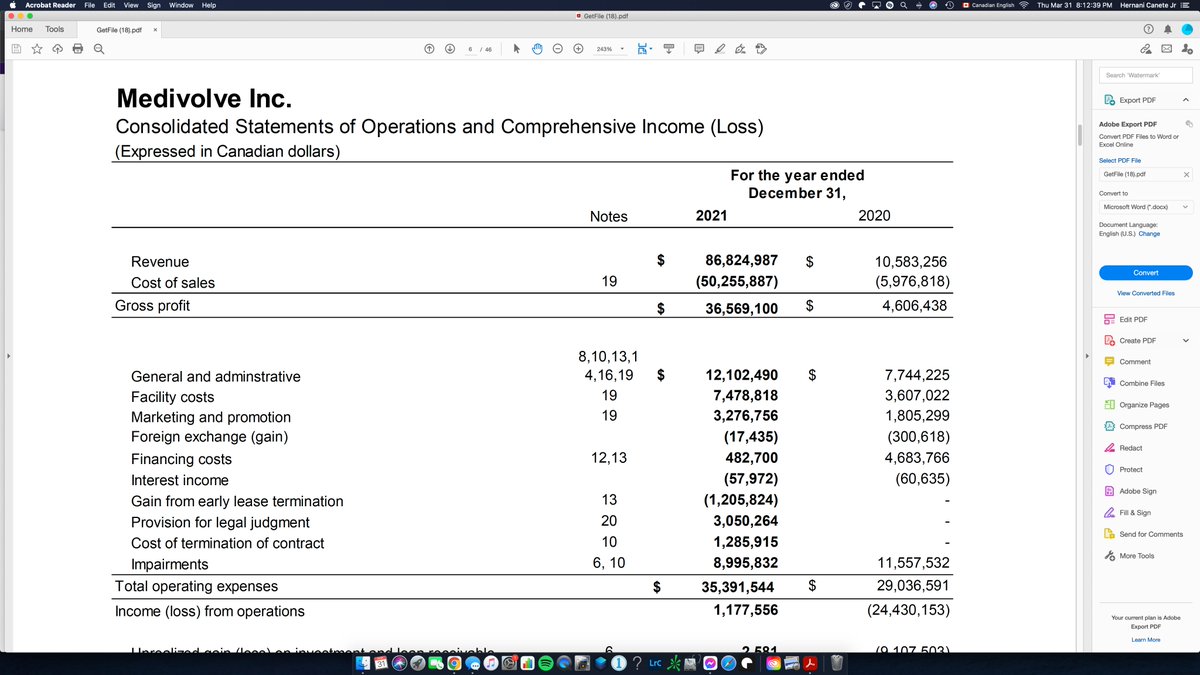1200x675 pixels.
Task: Open the Comment tool
Action: tap(1134, 361)
